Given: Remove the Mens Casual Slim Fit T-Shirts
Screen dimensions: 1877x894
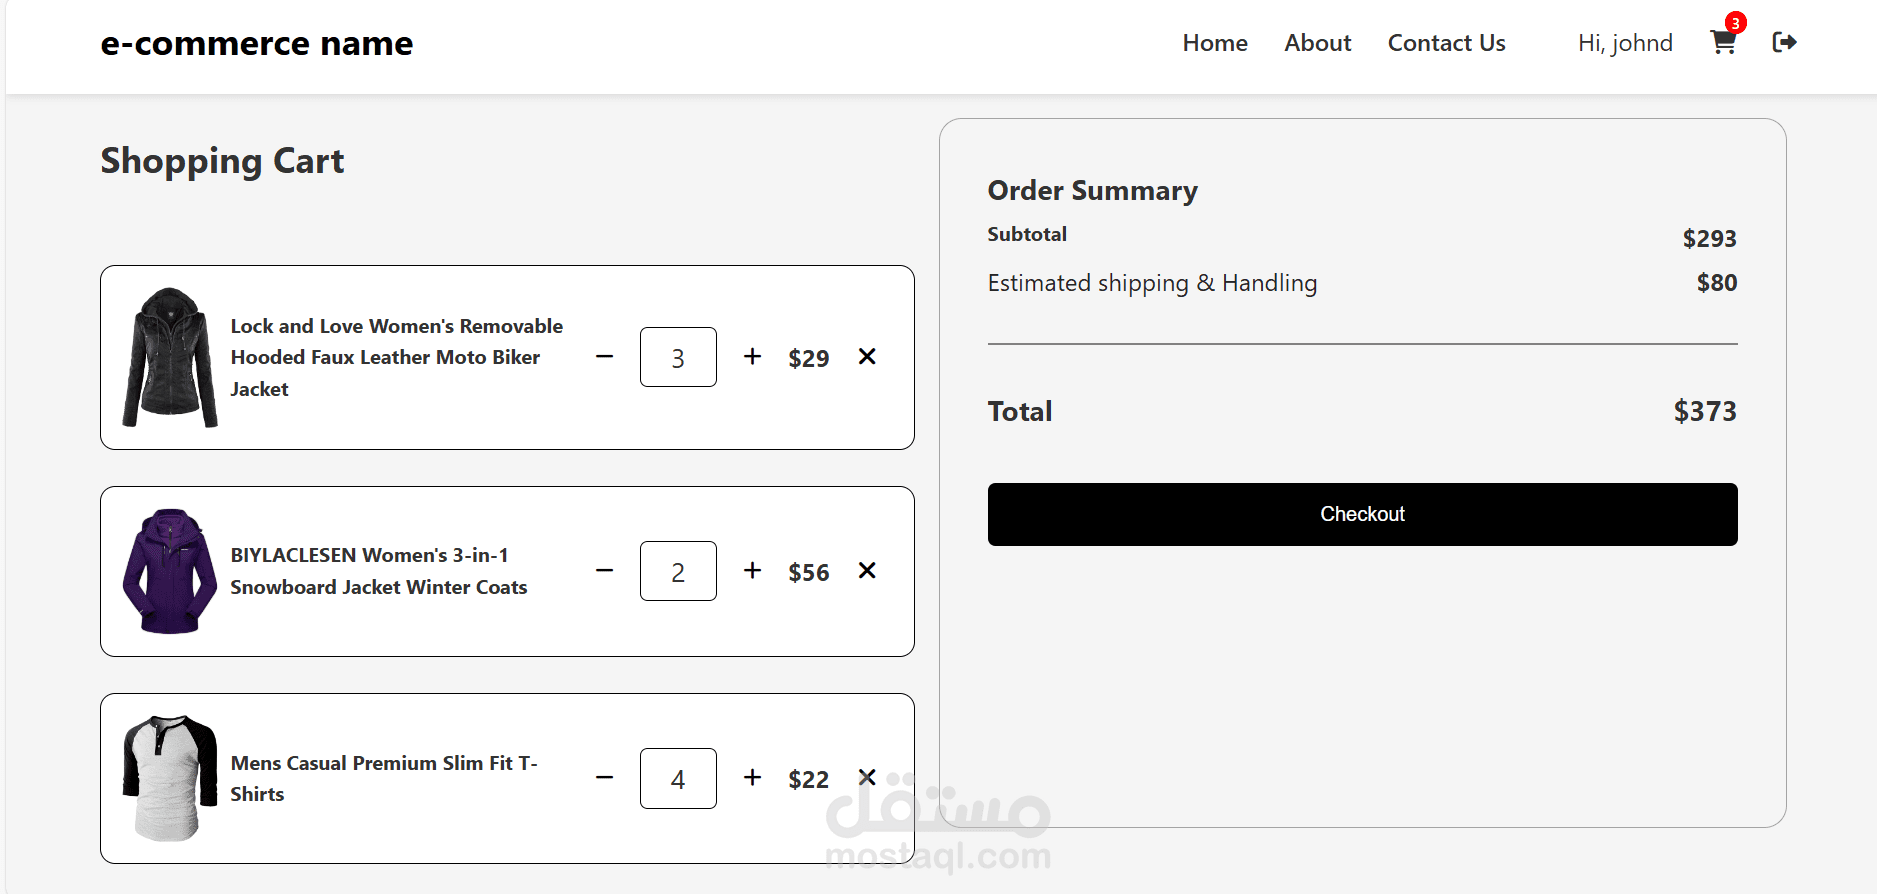Looking at the screenshot, I should (x=867, y=778).
